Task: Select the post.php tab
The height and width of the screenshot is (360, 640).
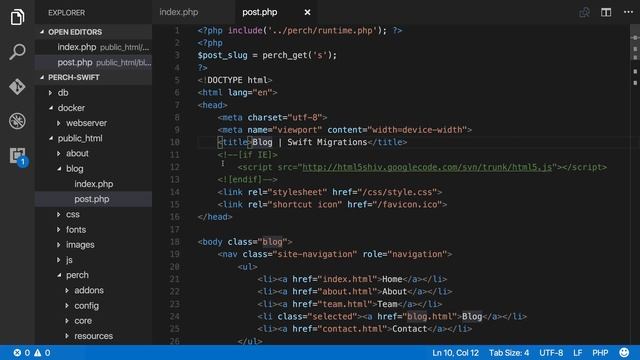Action: click(x=260, y=12)
